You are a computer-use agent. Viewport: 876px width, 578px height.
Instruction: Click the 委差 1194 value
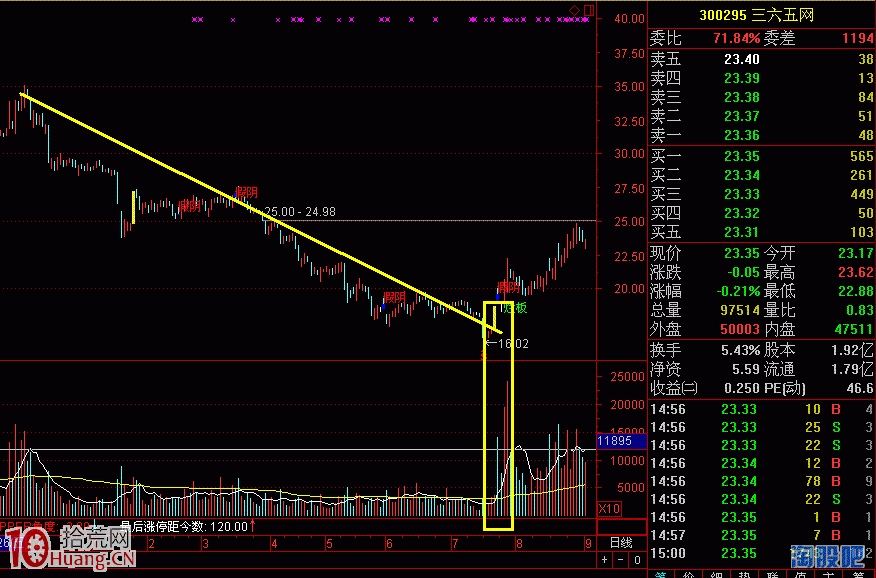[858, 39]
